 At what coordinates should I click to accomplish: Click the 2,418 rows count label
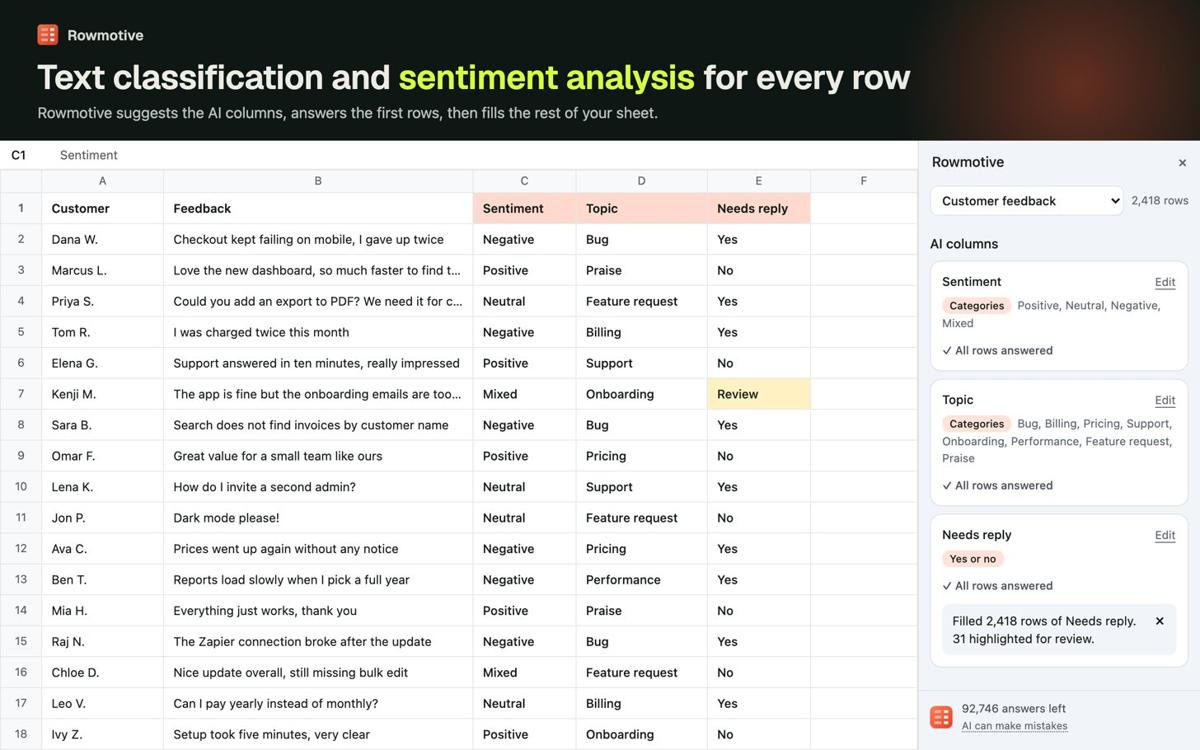pos(1159,201)
